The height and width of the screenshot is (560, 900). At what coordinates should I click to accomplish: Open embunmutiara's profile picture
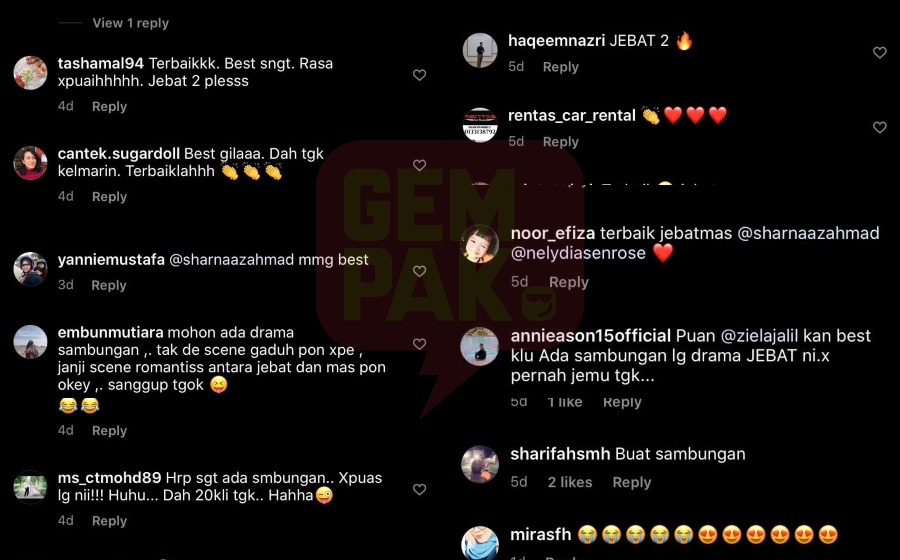pyautogui.click(x=30, y=343)
